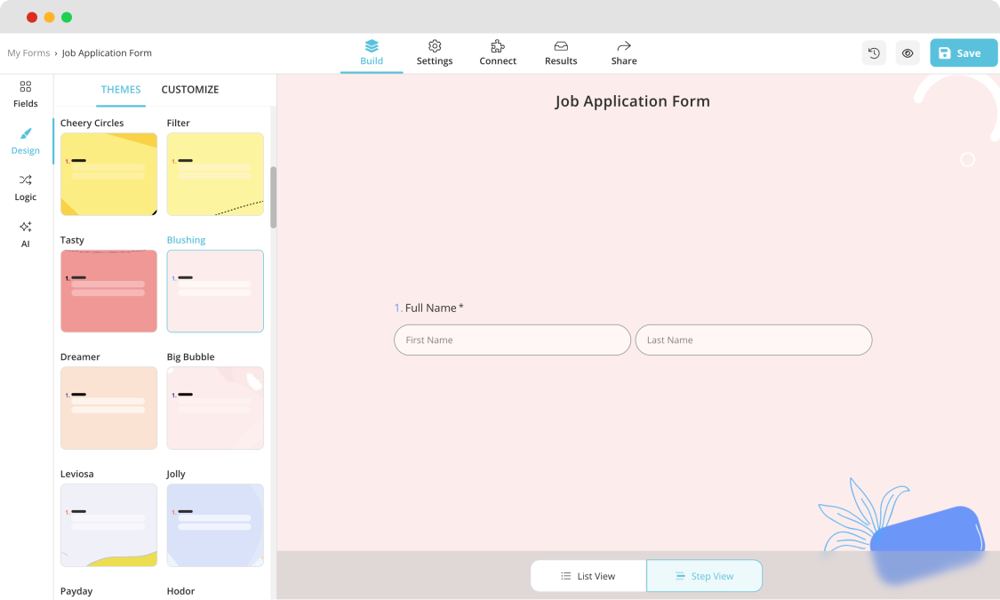Image resolution: width=1000 pixels, height=600 pixels.
Task: Open form Settings
Action: 434,52
